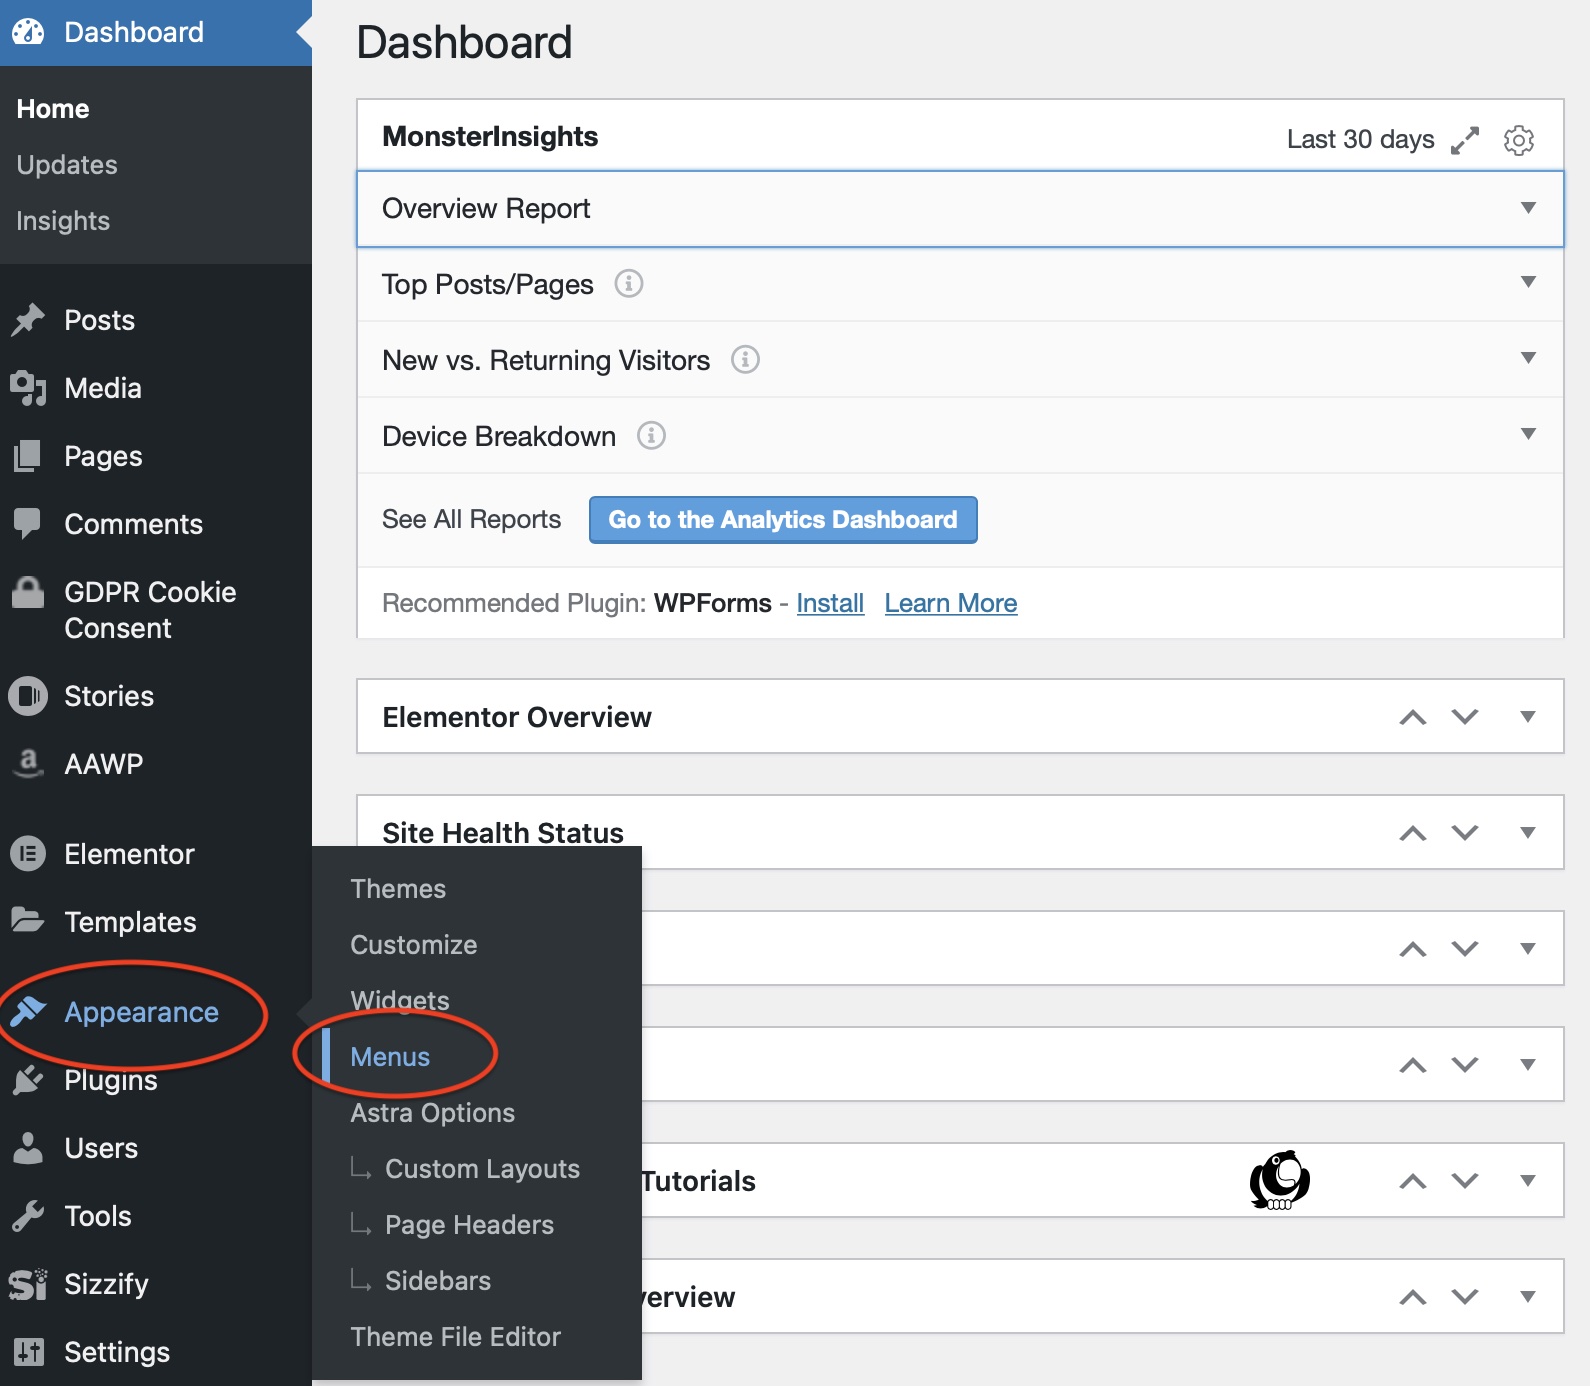Open Themes in Appearance submenu
1590x1386 pixels.
(398, 889)
